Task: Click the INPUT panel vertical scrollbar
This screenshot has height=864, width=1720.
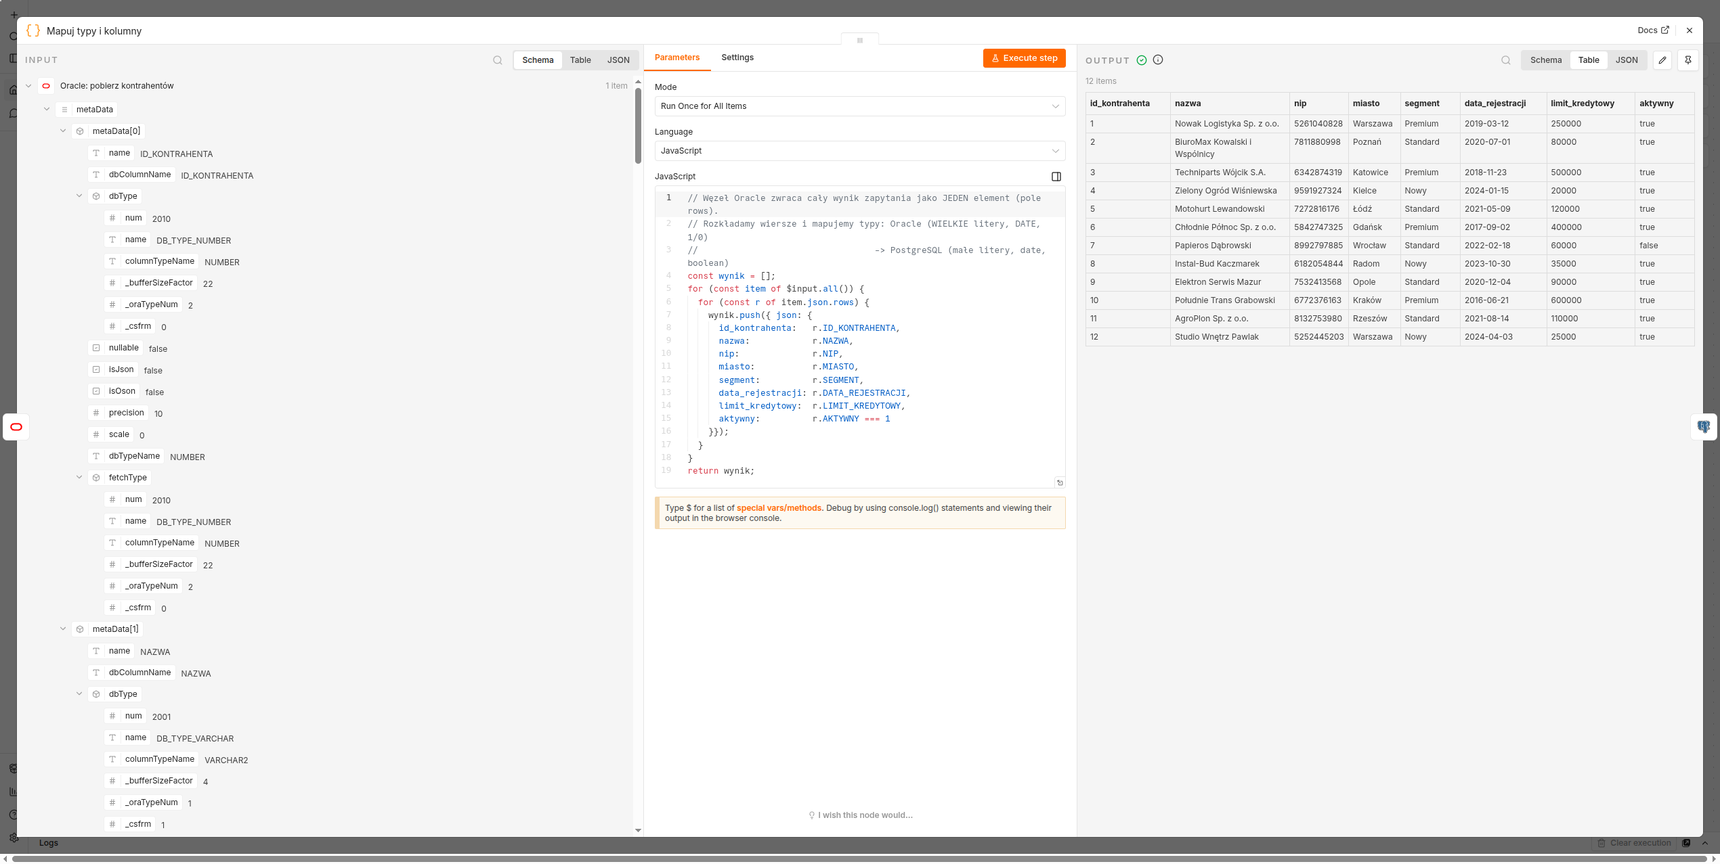Action: [638, 127]
